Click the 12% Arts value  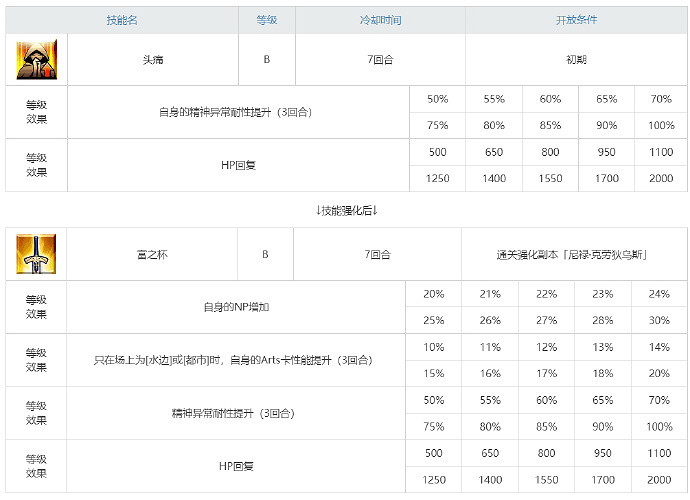pos(547,347)
